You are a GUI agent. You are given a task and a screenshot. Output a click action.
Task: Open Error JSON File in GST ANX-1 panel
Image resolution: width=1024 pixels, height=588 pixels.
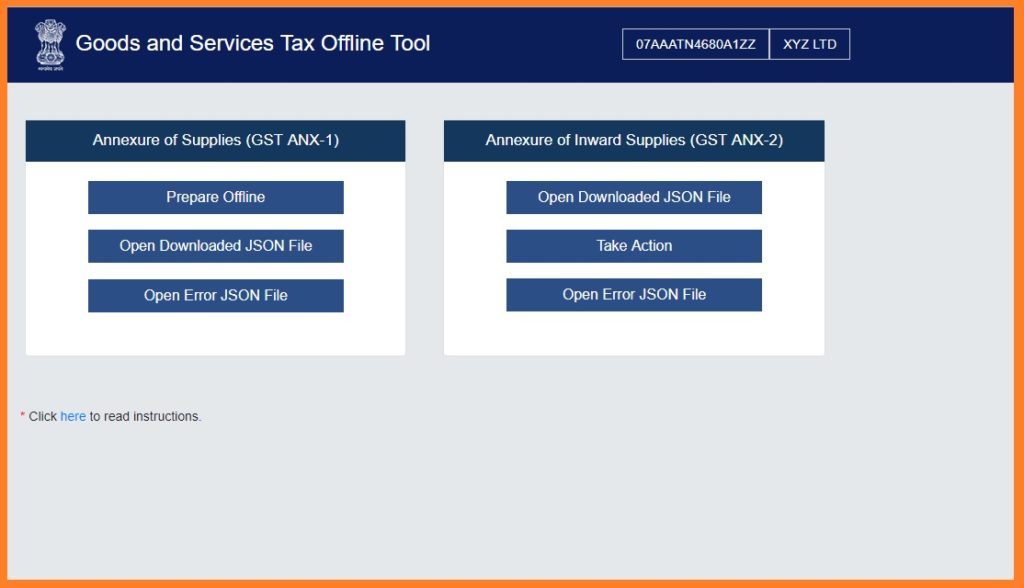click(x=216, y=295)
